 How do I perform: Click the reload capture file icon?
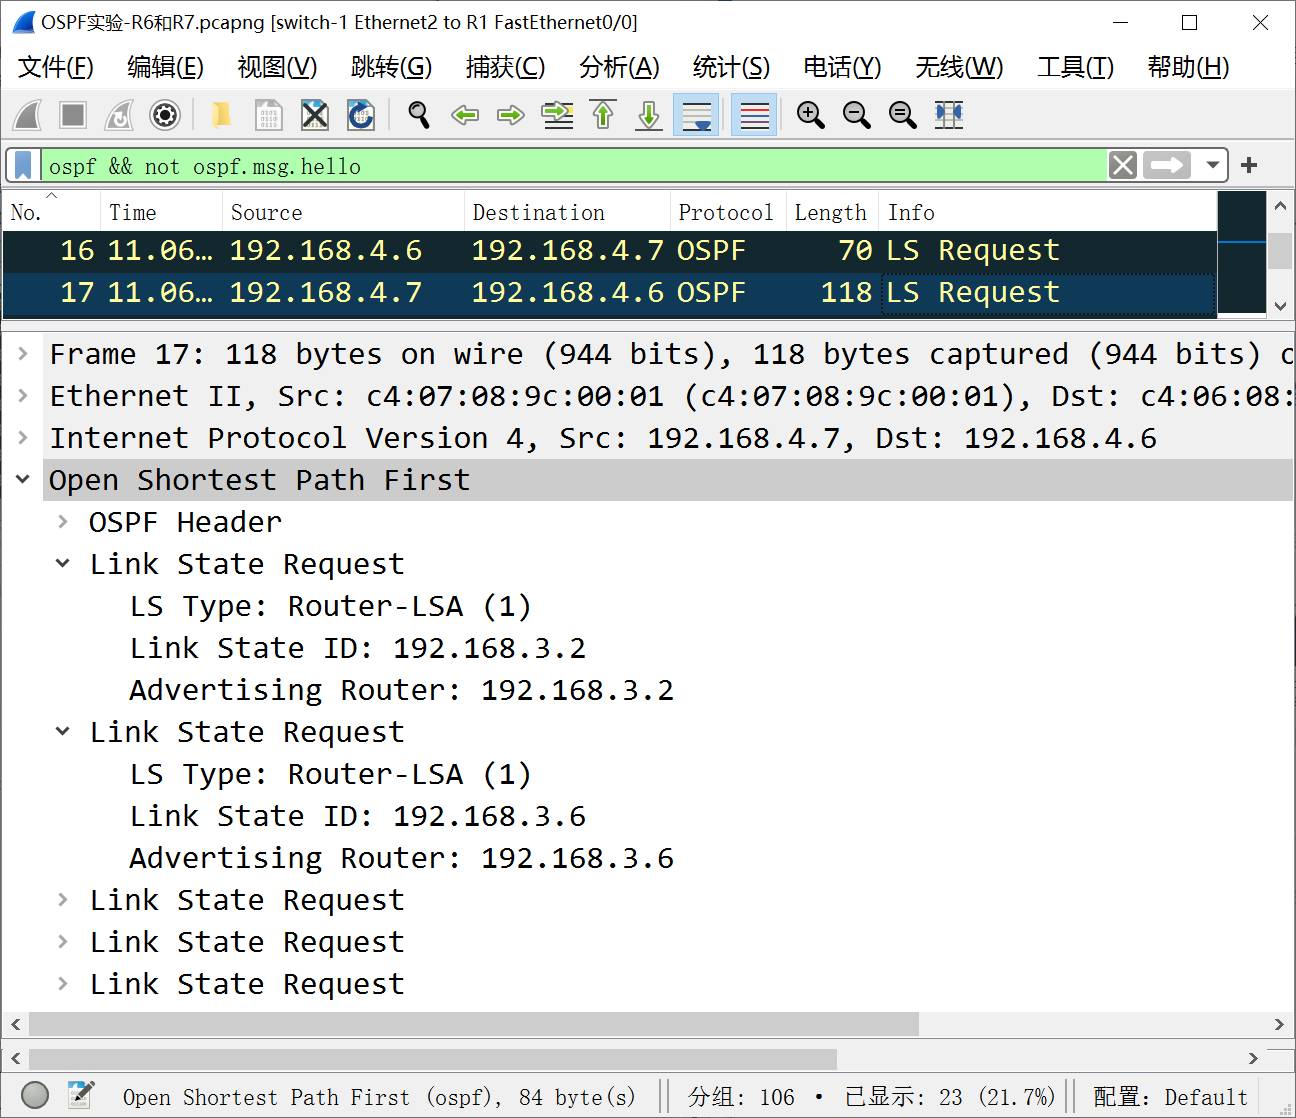click(360, 115)
